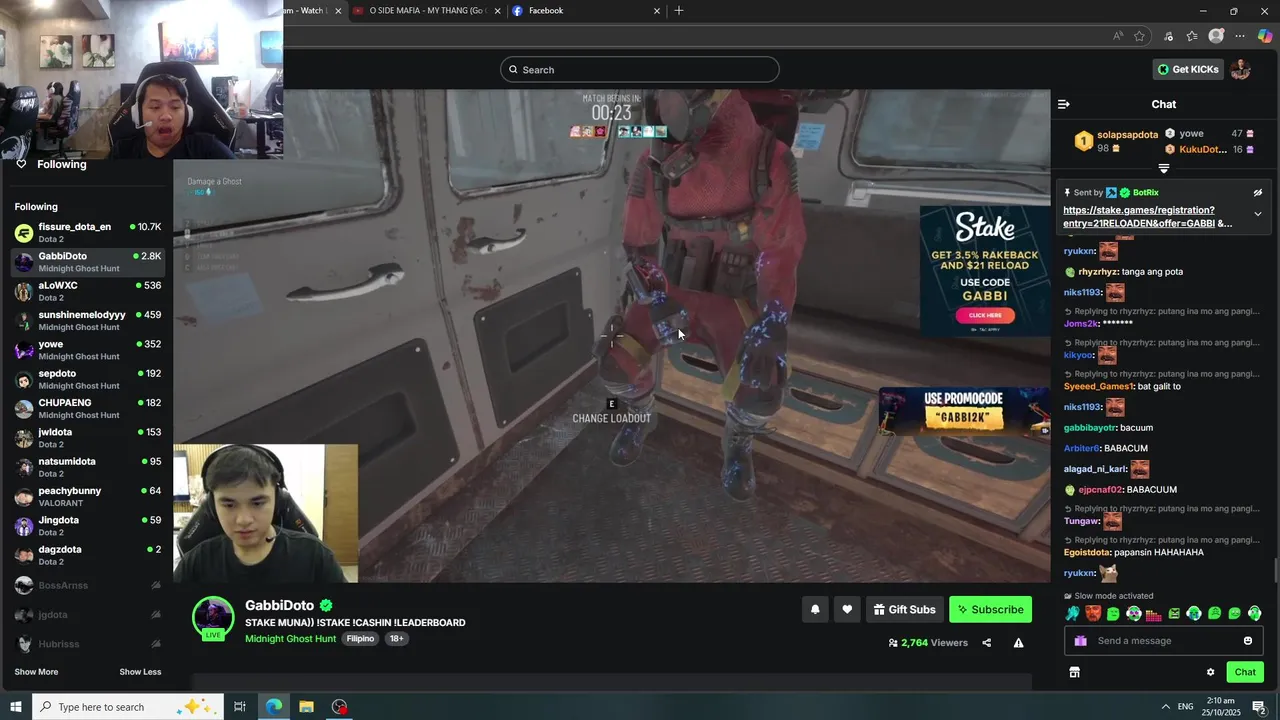The image size is (1280, 720).
Task: Click the Gift Subs button
Action: 904,610
